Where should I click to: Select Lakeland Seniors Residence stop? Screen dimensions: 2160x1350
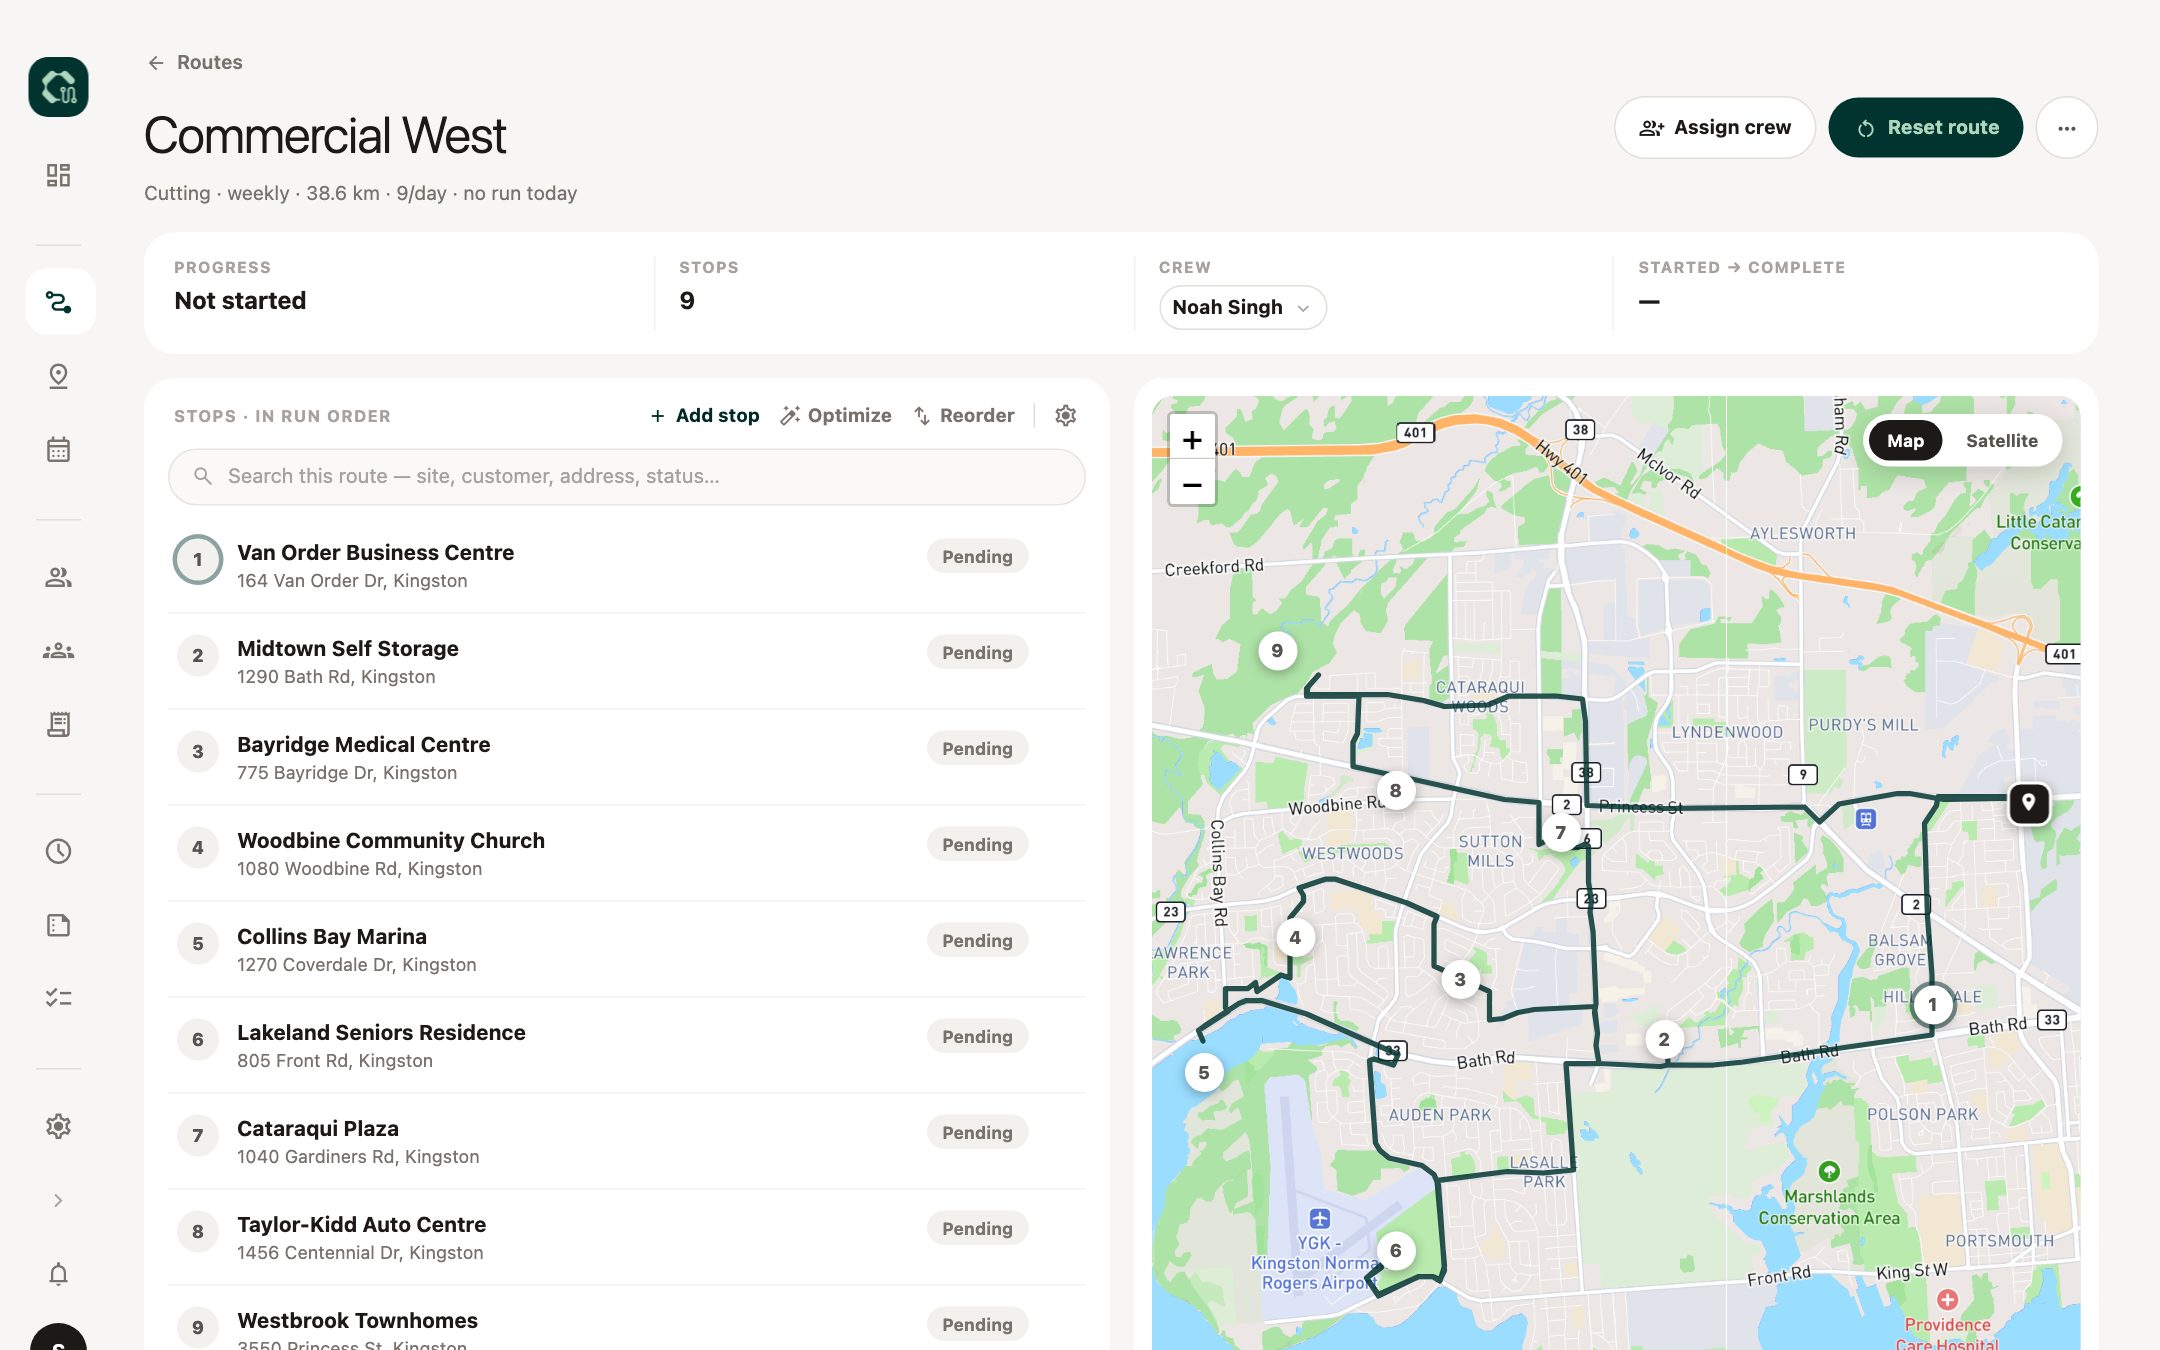627,1046
